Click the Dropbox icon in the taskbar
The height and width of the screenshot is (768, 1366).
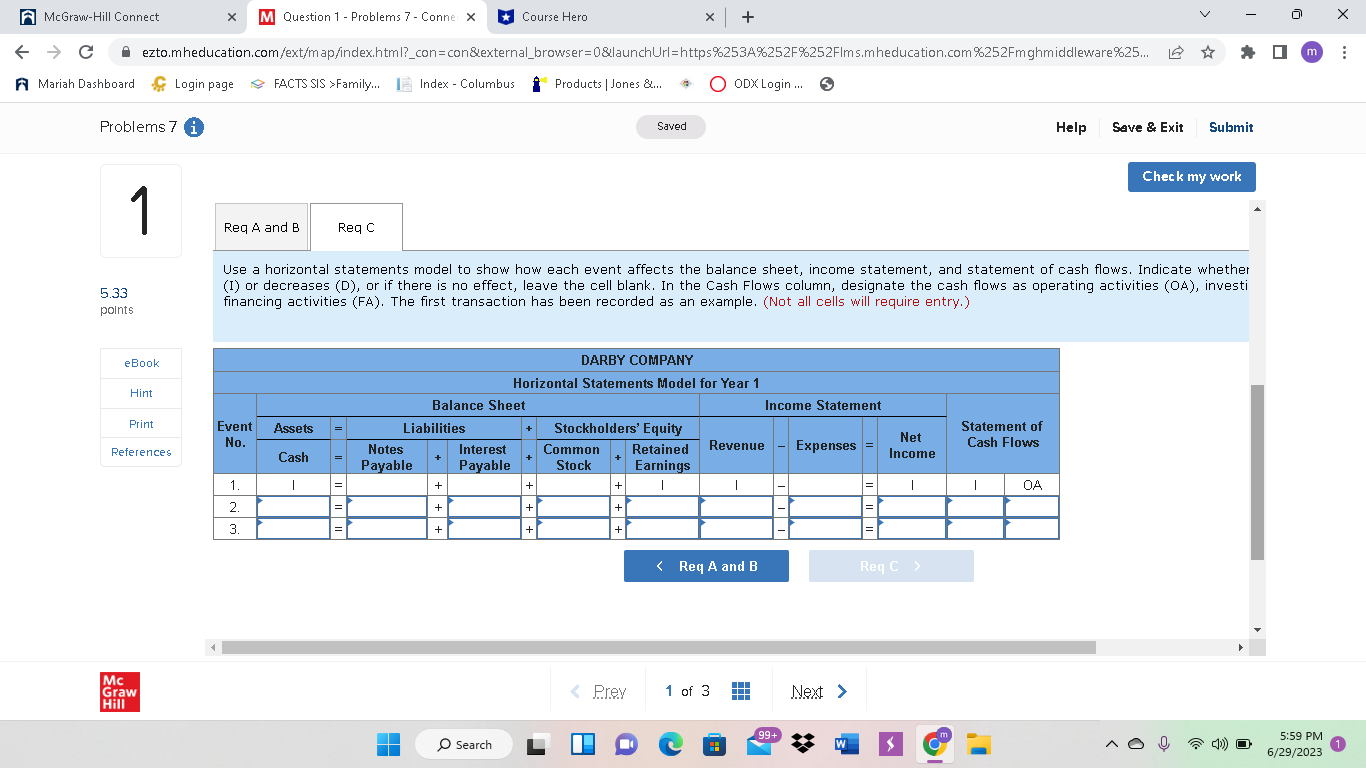(802, 744)
